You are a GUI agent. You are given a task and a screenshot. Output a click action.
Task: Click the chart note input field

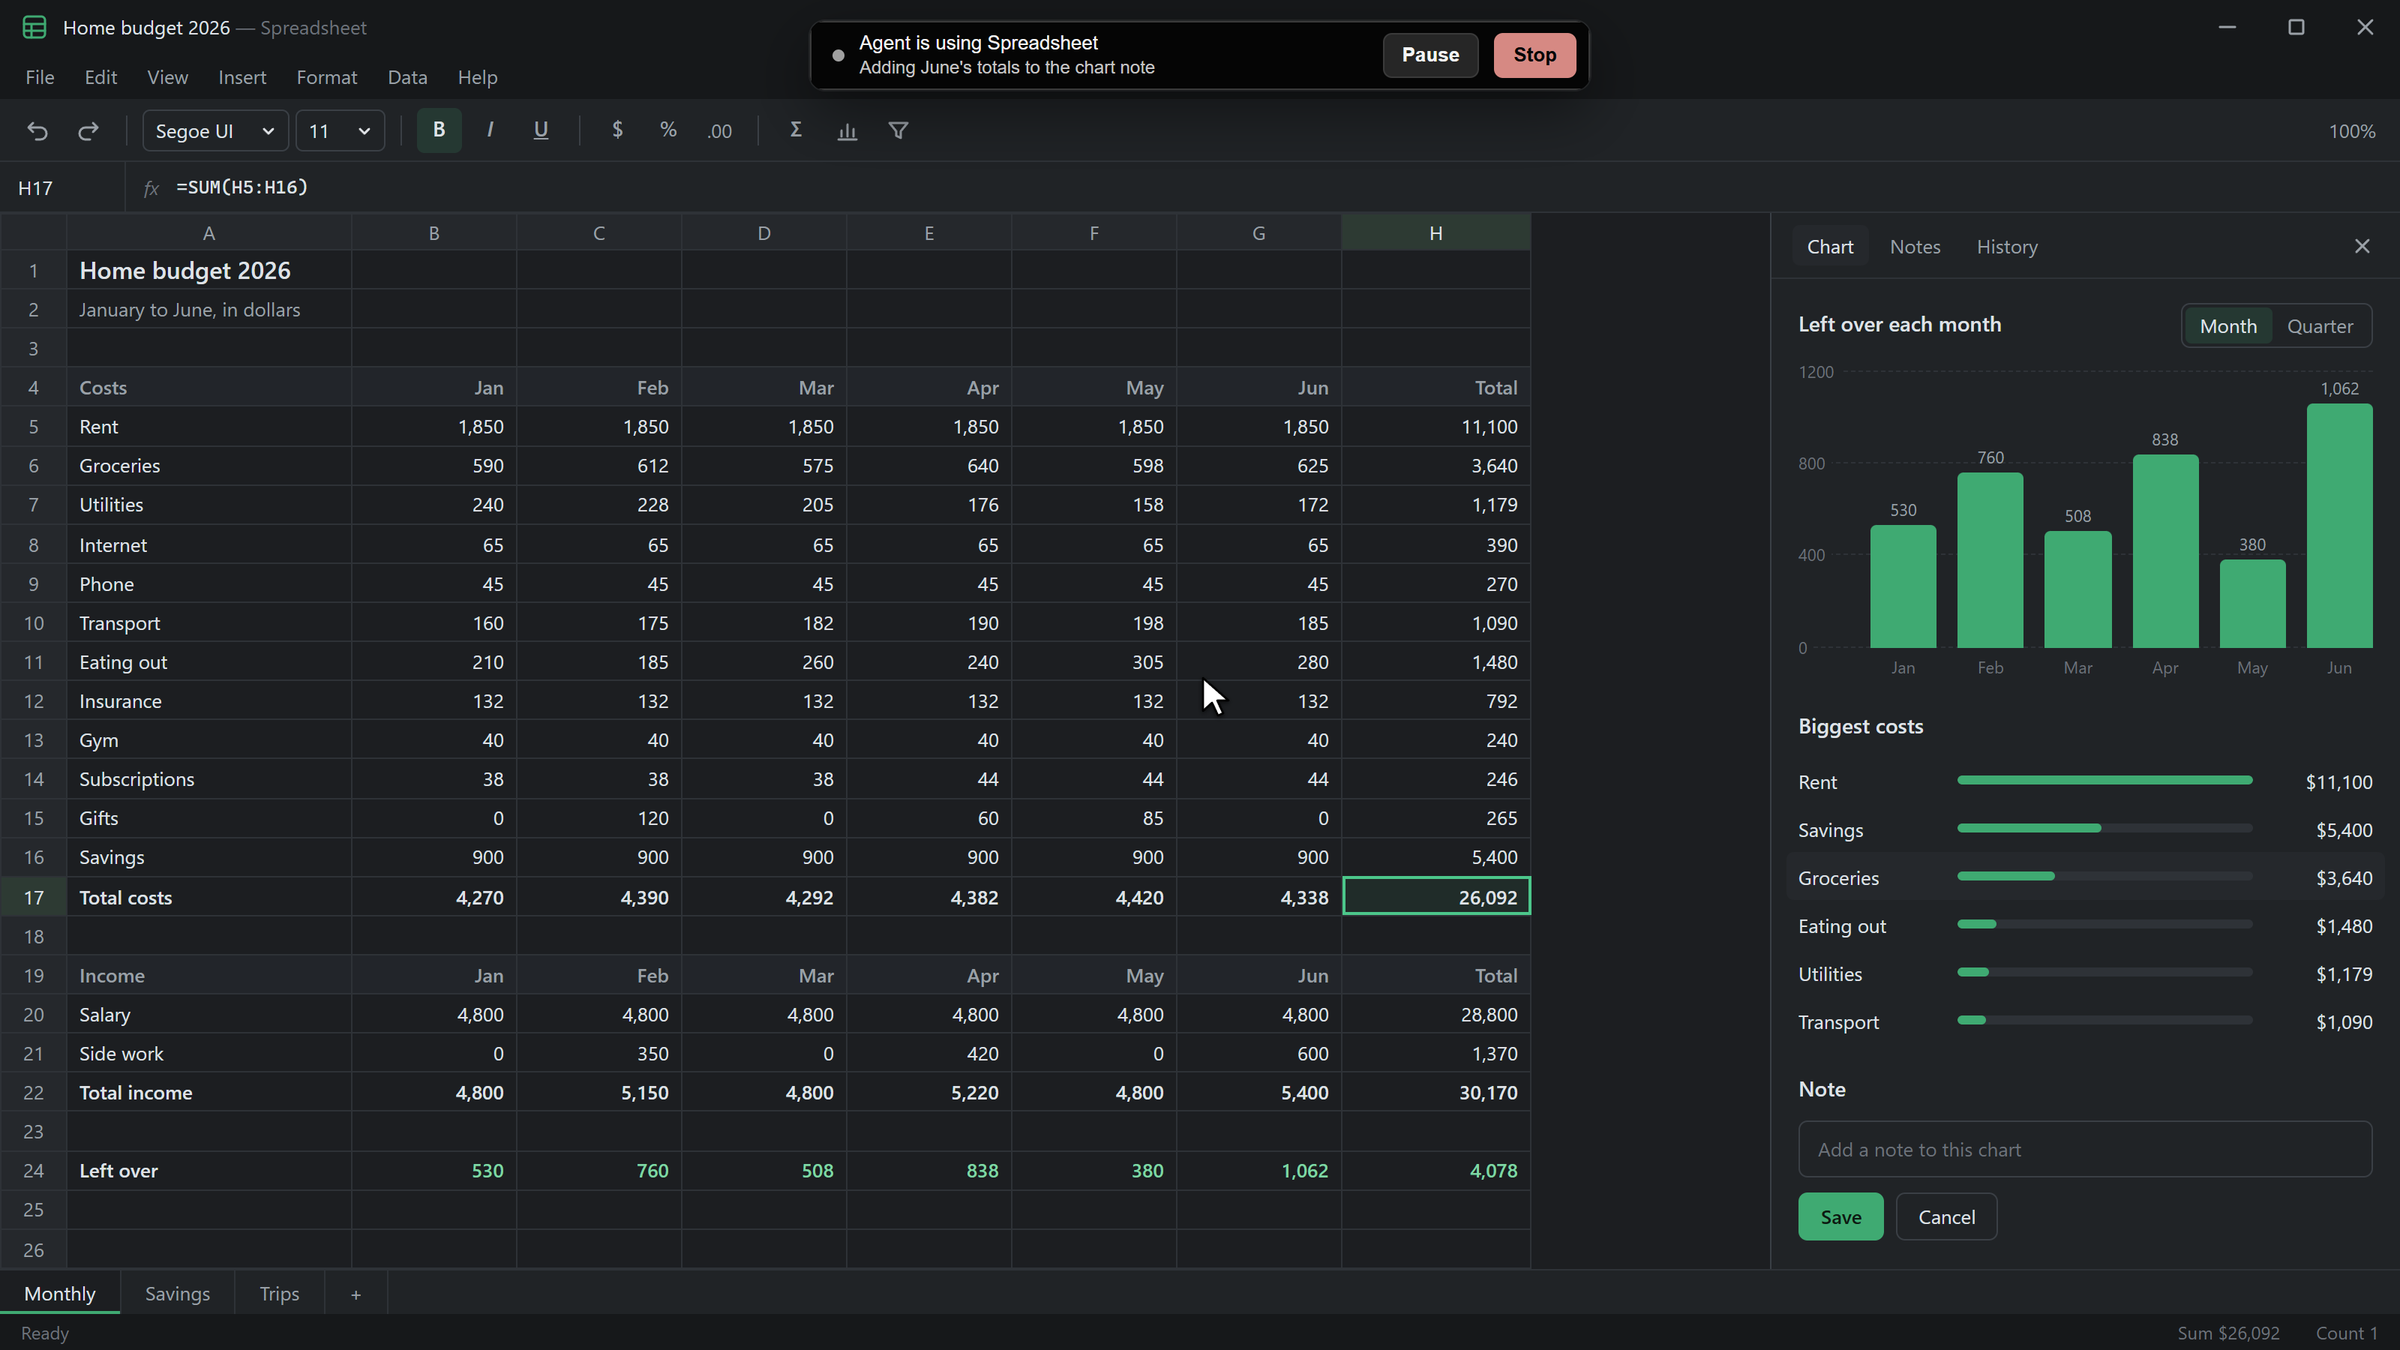(x=2085, y=1149)
